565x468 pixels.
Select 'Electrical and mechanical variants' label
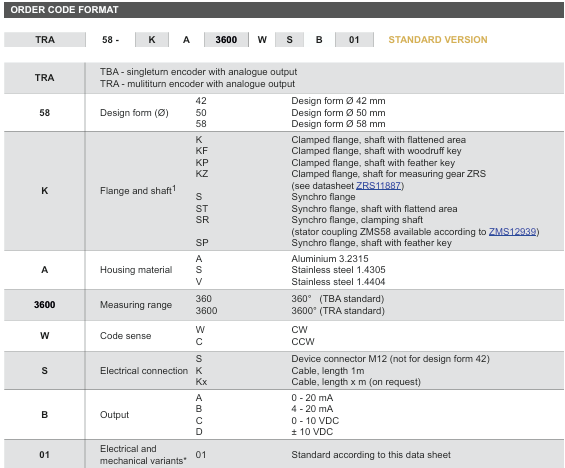tap(143, 455)
